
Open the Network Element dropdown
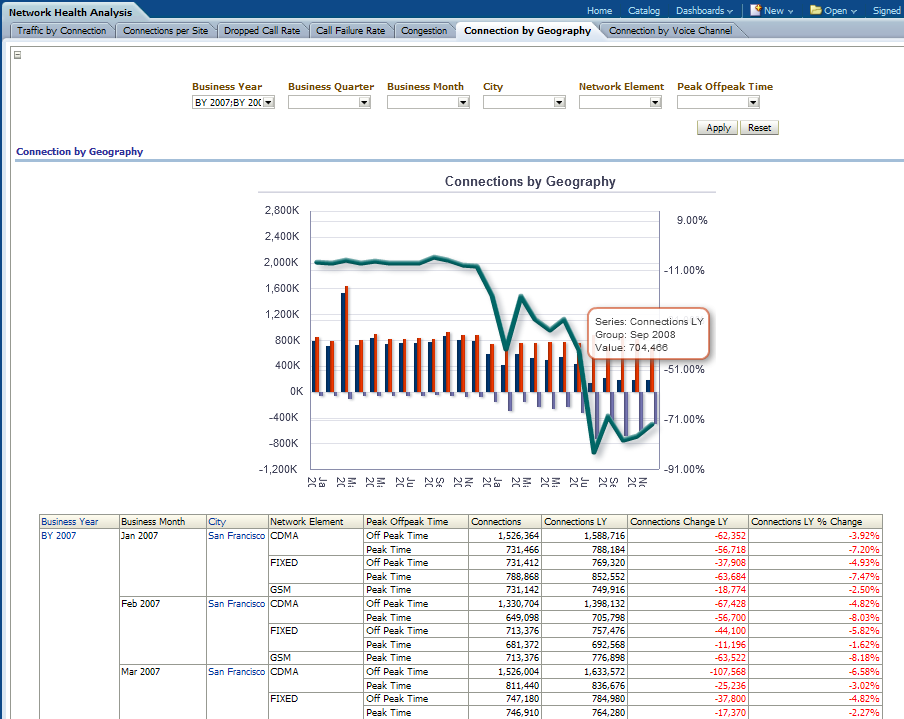[x=656, y=102]
